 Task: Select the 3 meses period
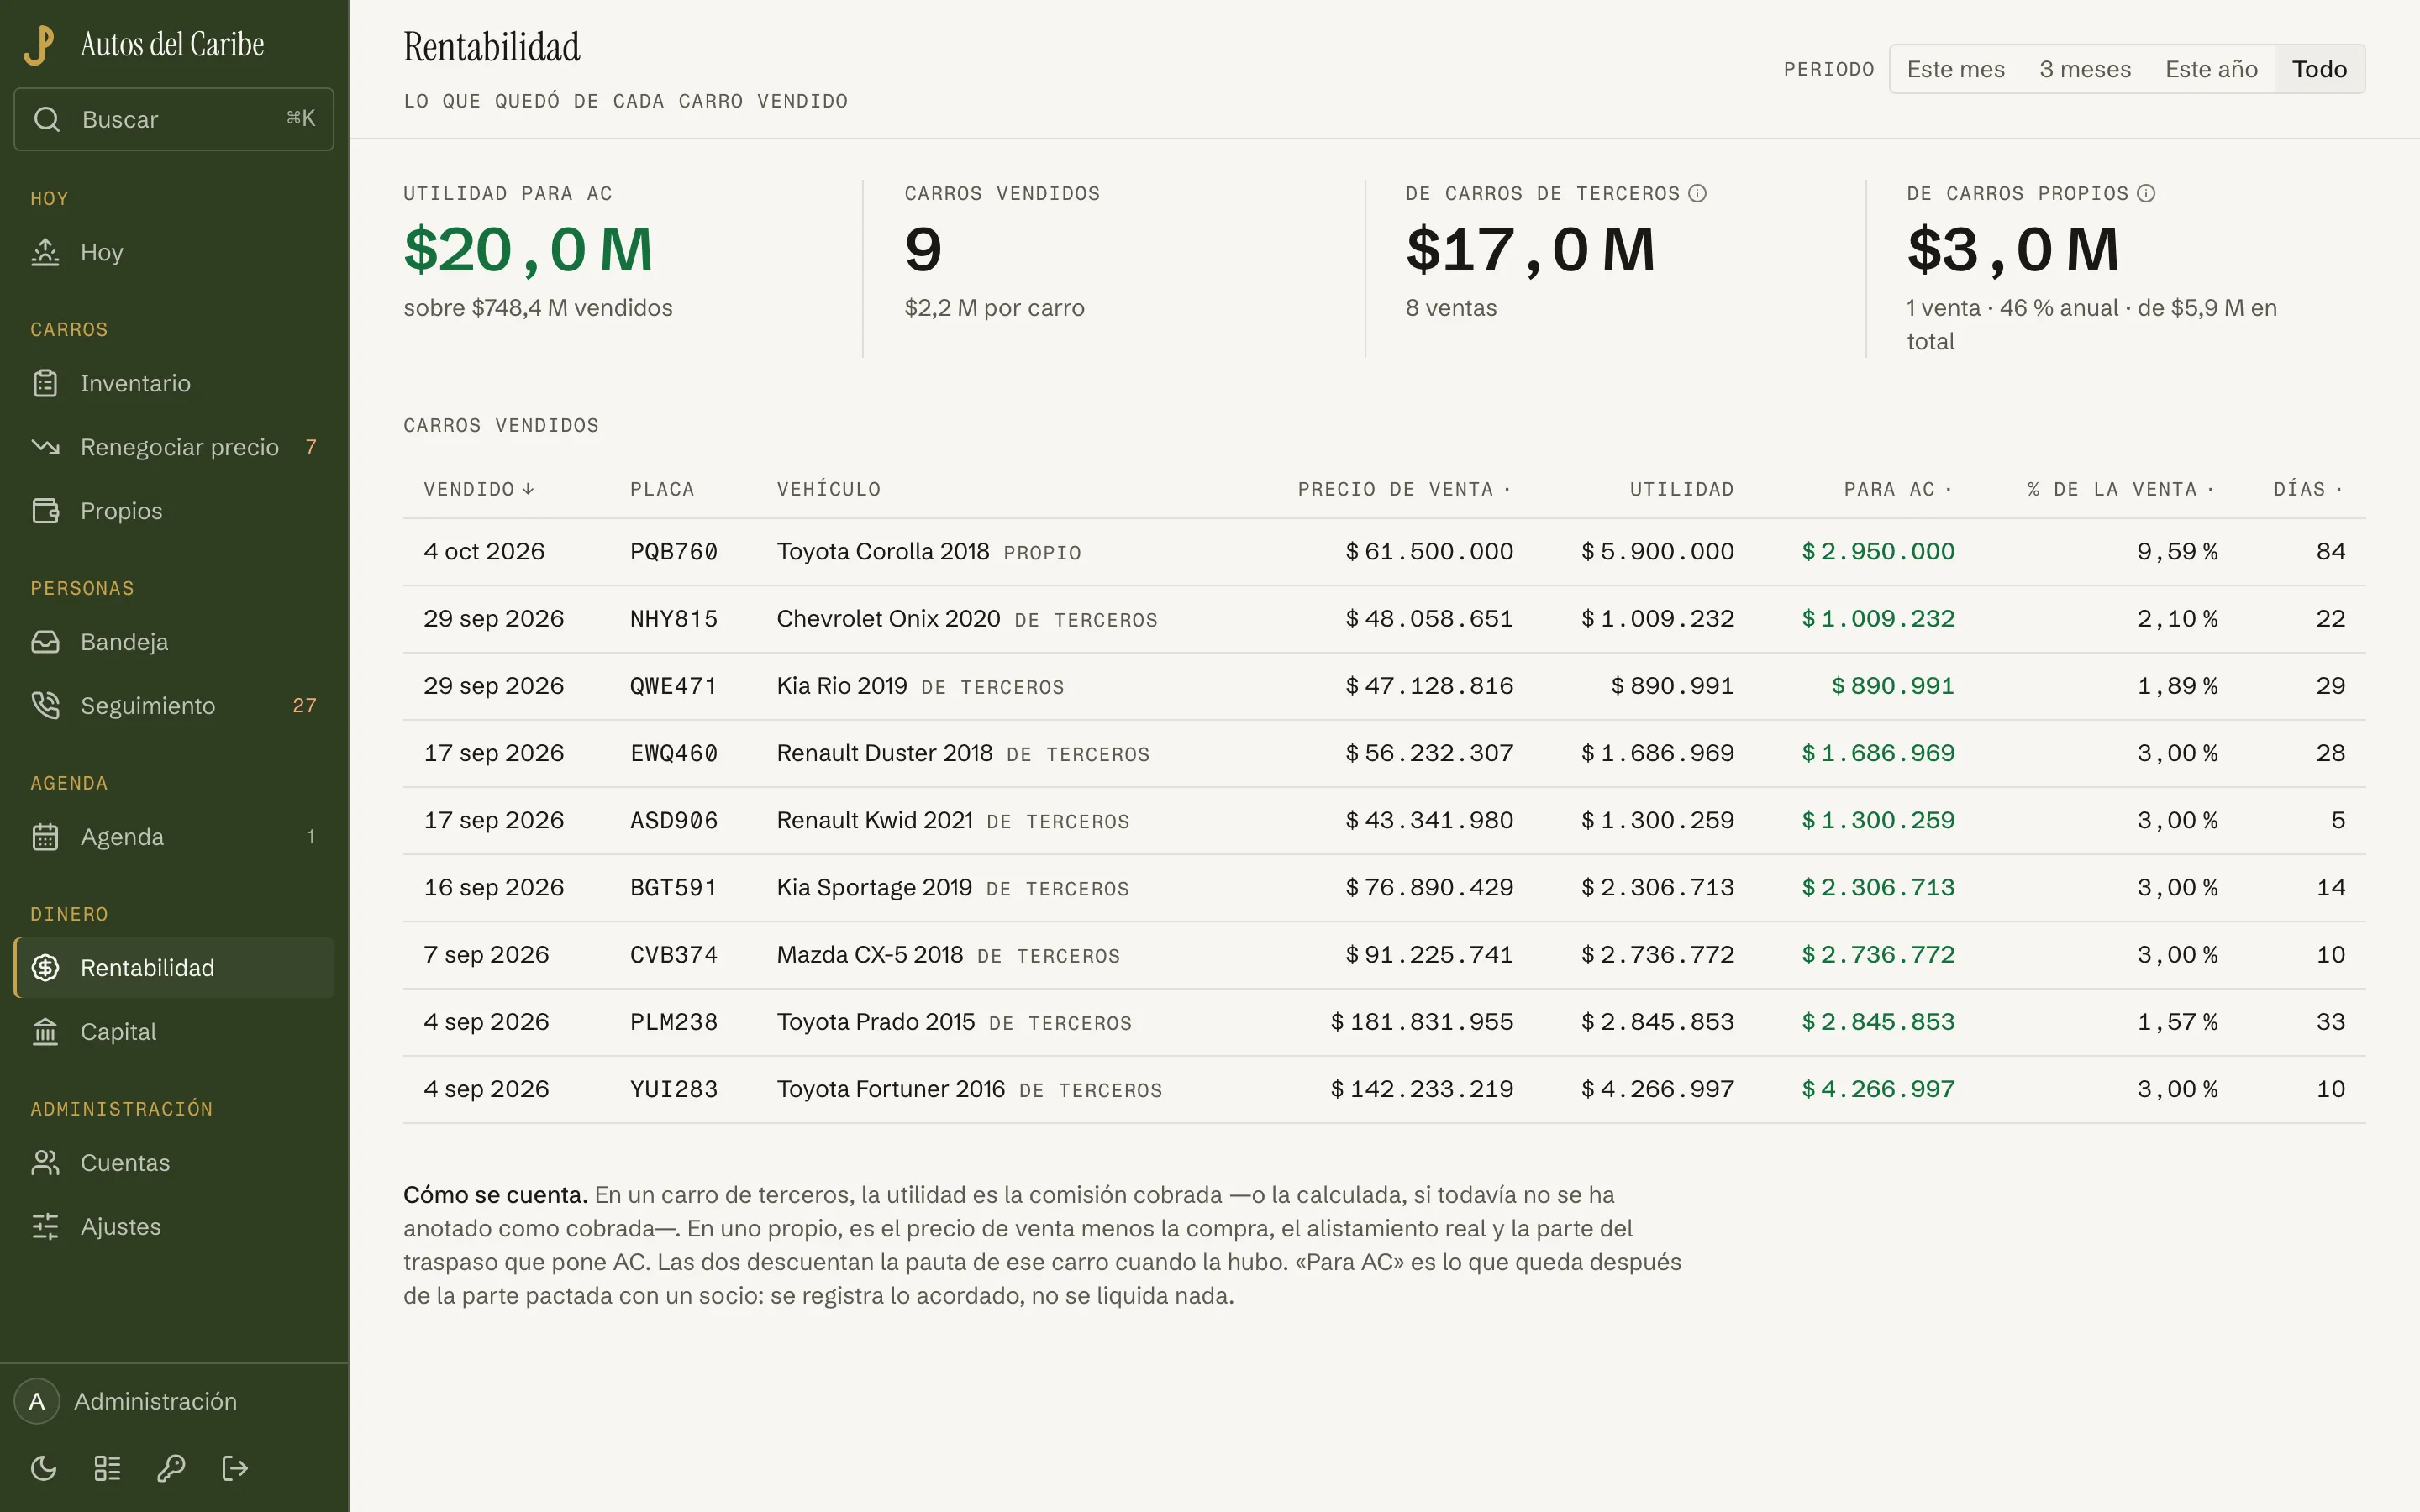2085,69
